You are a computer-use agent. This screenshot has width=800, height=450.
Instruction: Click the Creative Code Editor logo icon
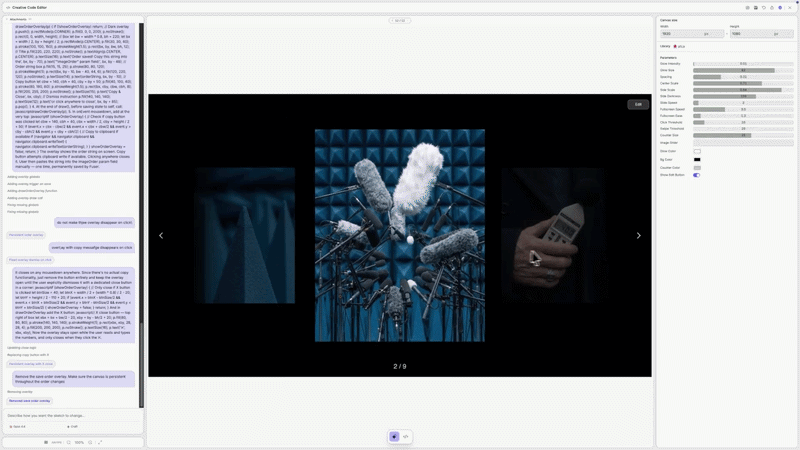[8, 8]
